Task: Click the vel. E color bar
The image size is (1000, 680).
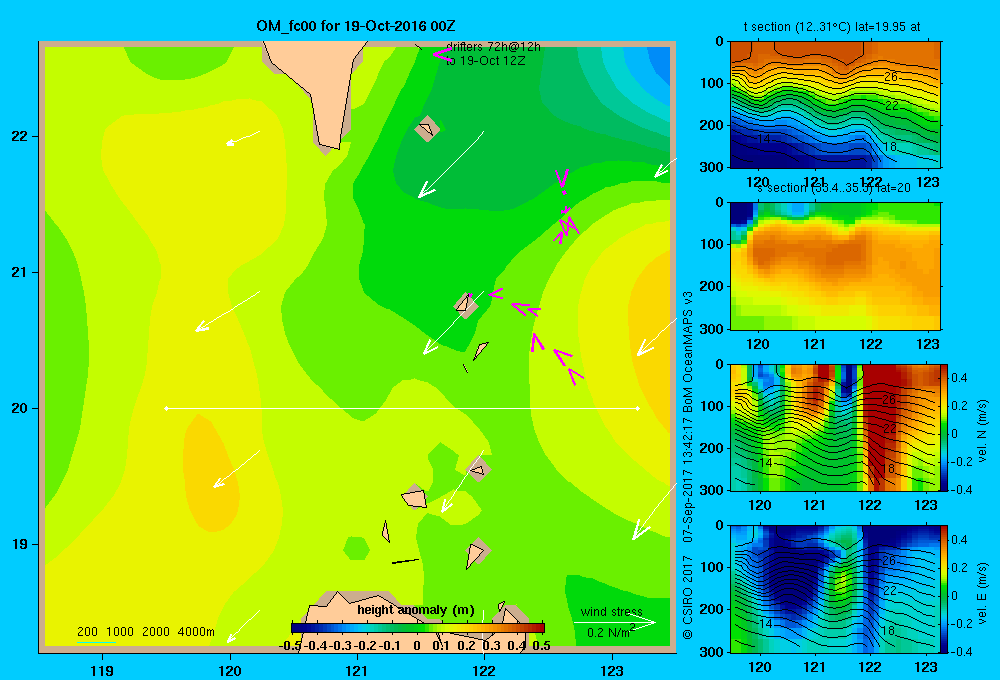Action: pos(945,589)
